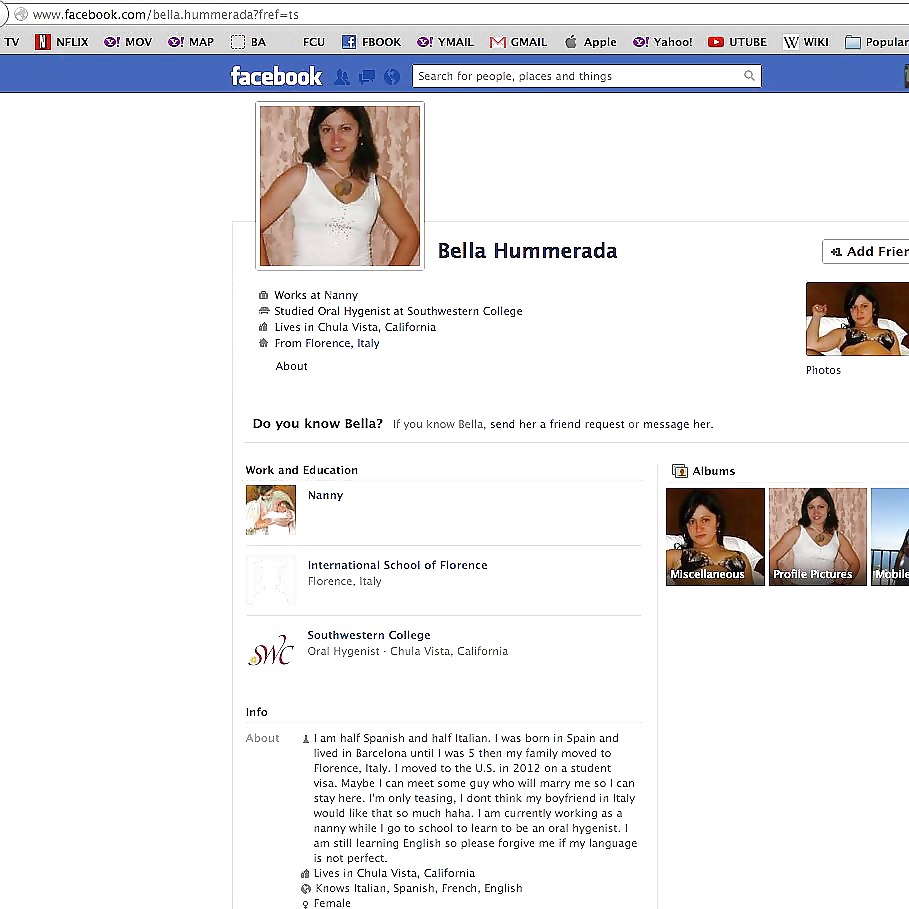Click the Facebook logo
Viewport: 909px width, 909px height.
(276, 76)
